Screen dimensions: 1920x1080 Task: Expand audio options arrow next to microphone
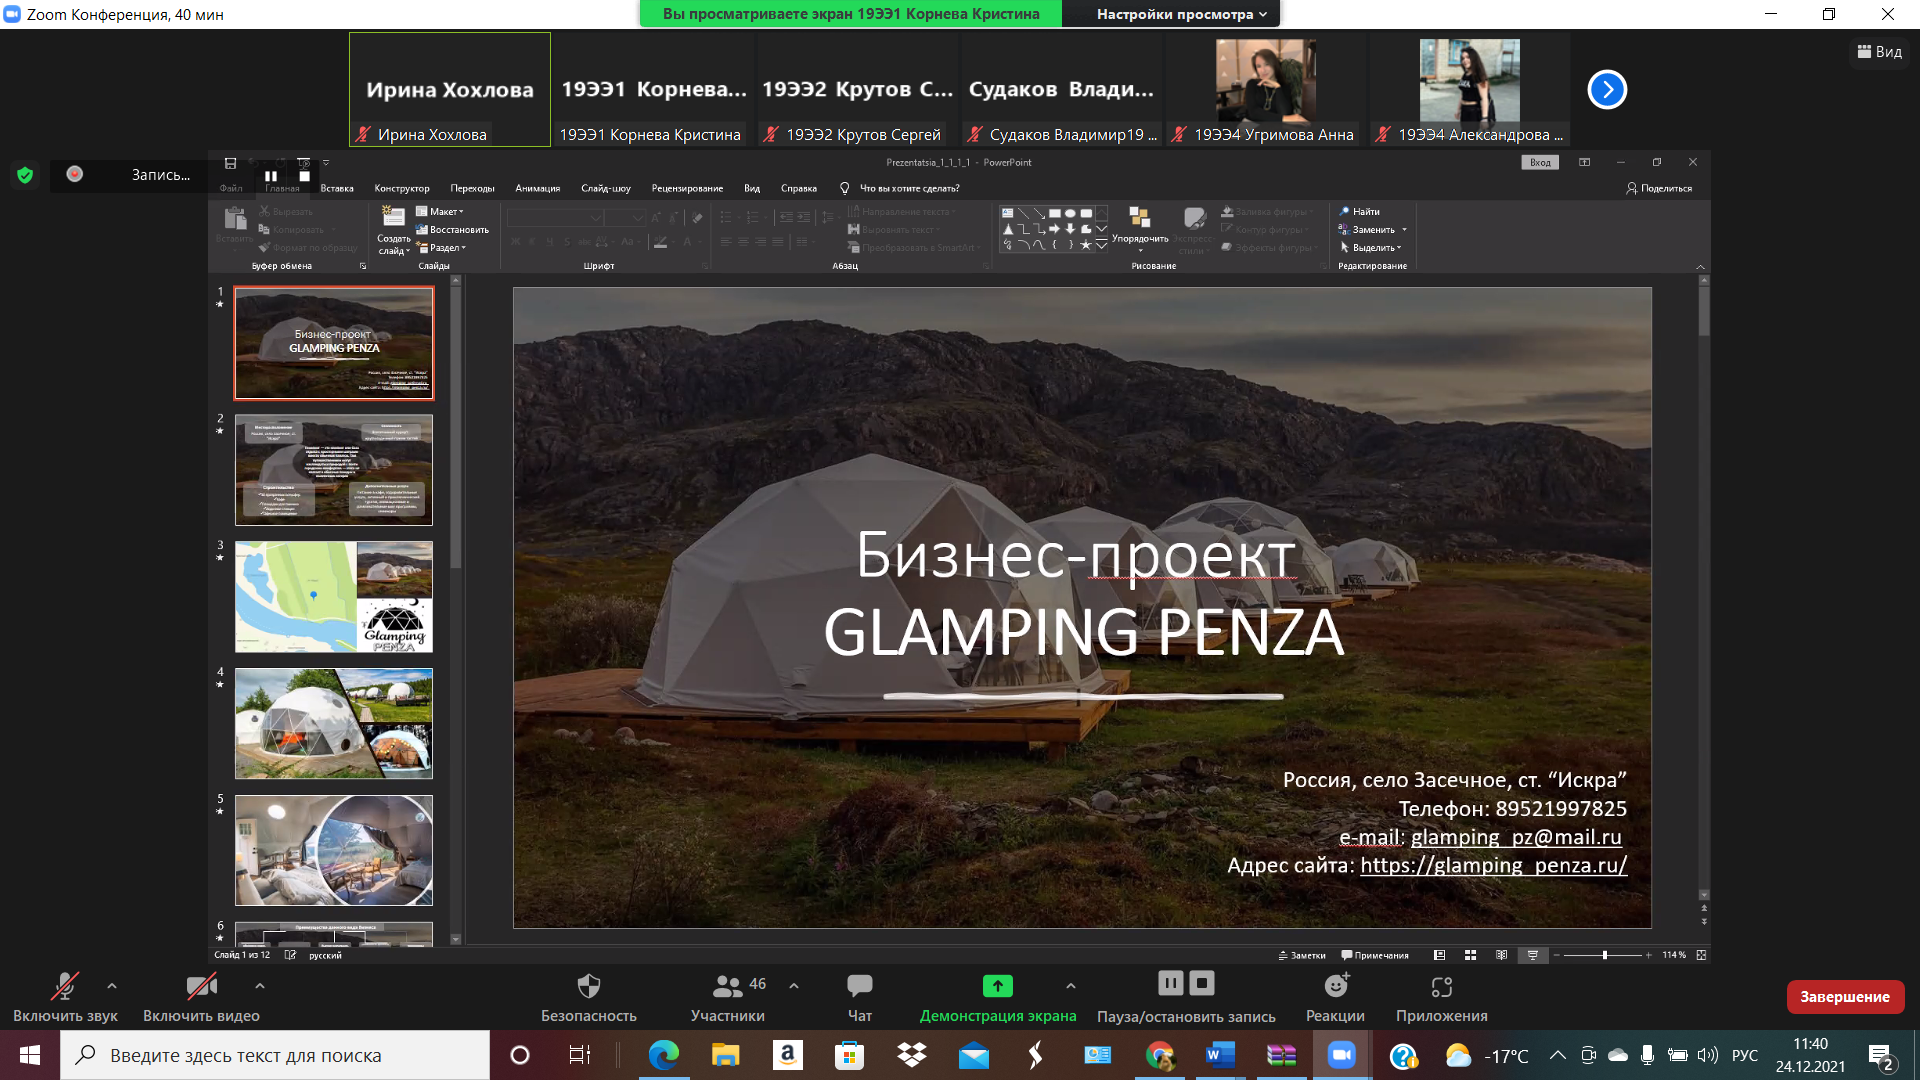(112, 986)
